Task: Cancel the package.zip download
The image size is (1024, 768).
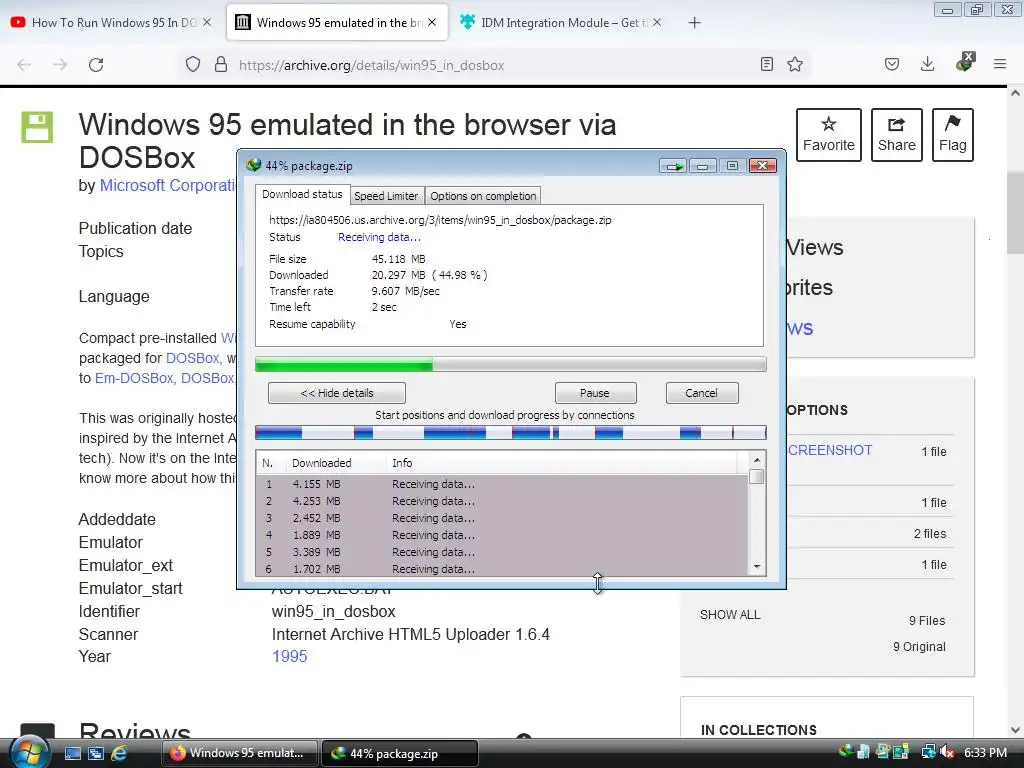Action: click(x=702, y=393)
